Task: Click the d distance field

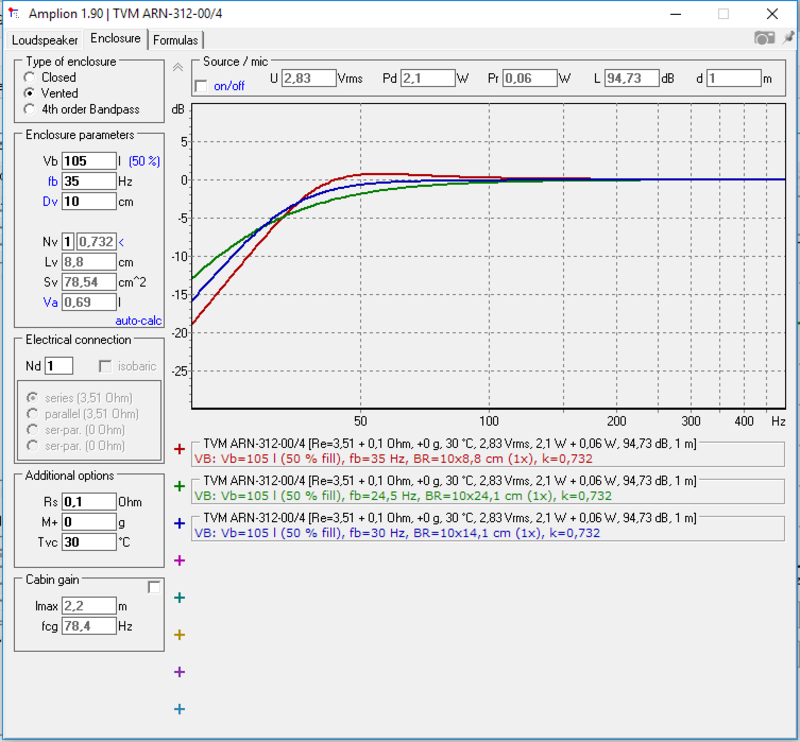Action: (x=734, y=78)
